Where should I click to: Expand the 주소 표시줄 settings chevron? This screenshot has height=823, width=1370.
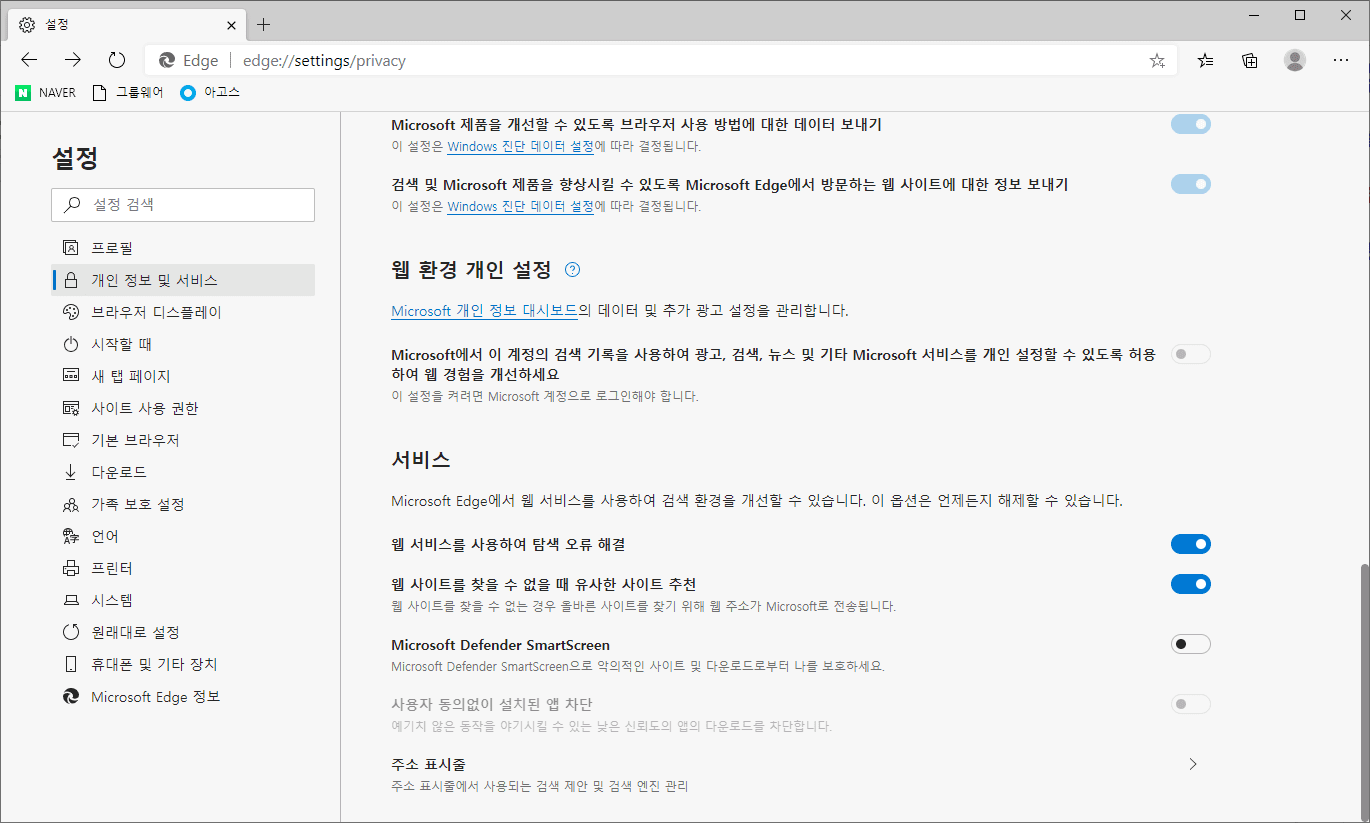click(x=1192, y=764)
